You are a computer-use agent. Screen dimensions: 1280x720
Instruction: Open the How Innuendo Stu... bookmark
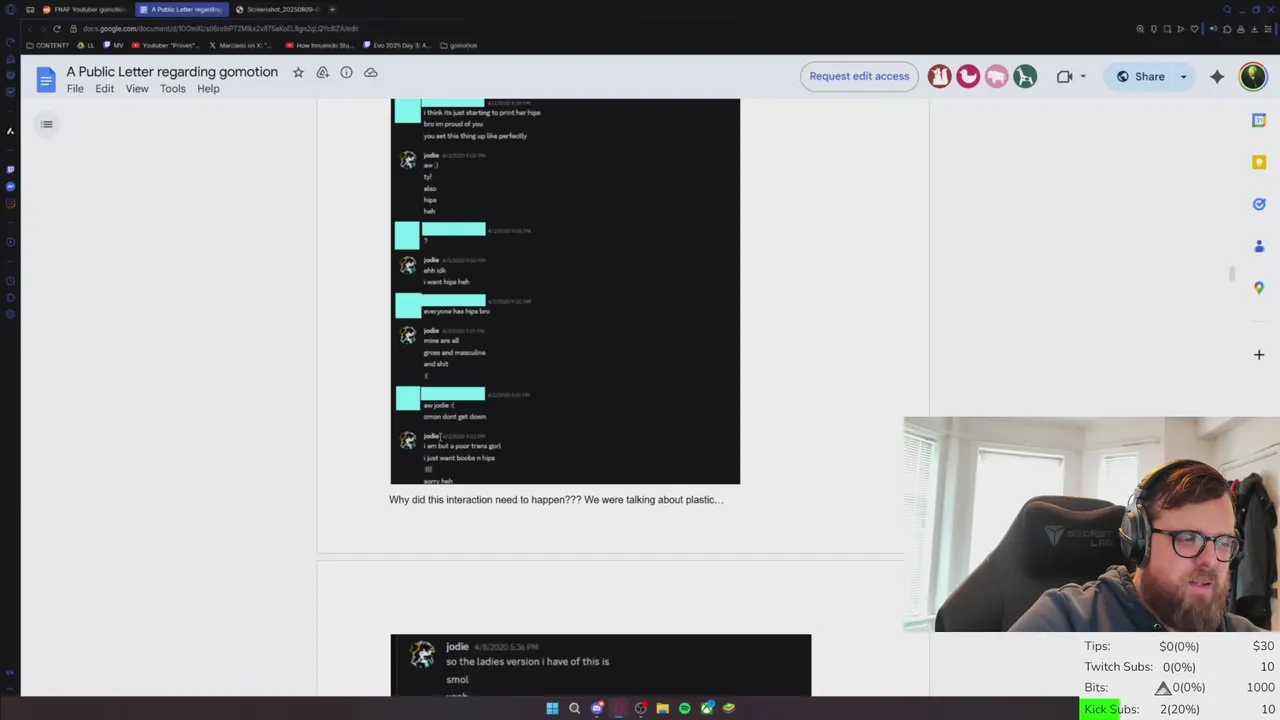pyautogui.click(x=320, y=45)
